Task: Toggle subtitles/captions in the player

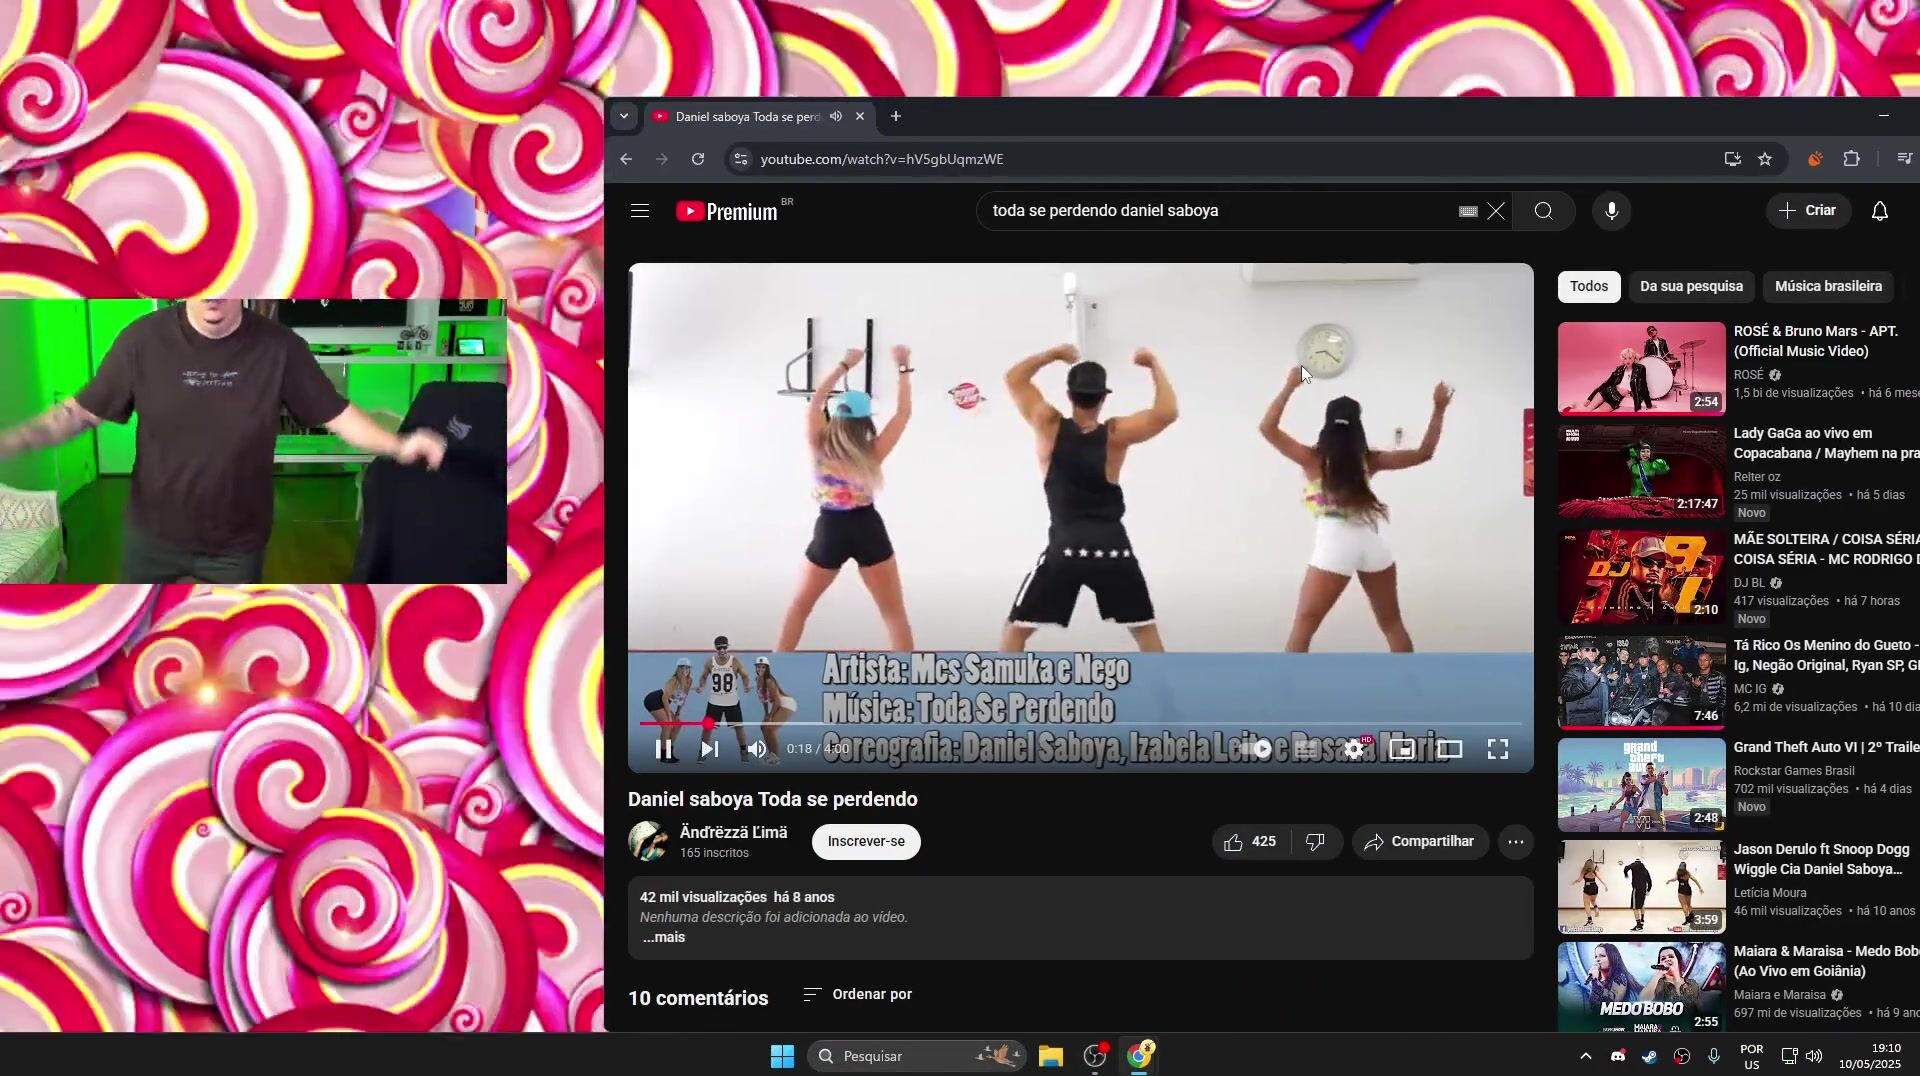Action: pyautogui.click(x=1305, y=749)
